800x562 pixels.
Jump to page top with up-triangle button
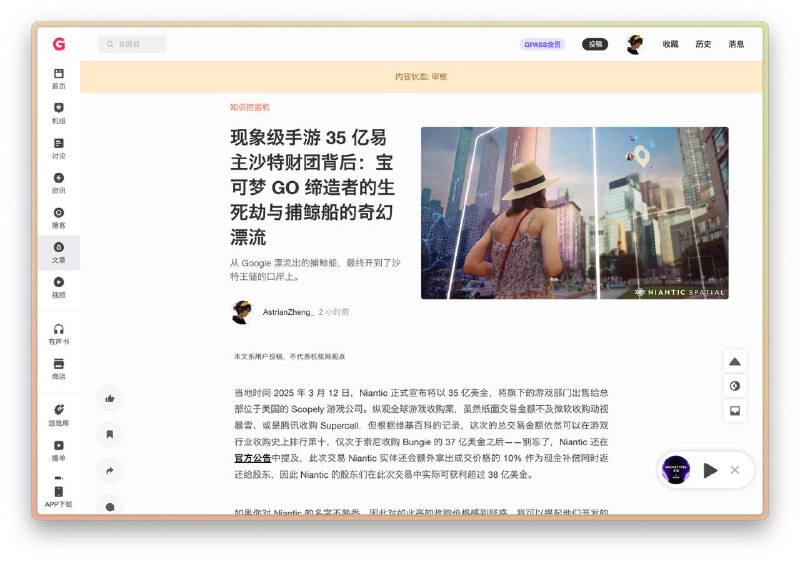(735, 362)
